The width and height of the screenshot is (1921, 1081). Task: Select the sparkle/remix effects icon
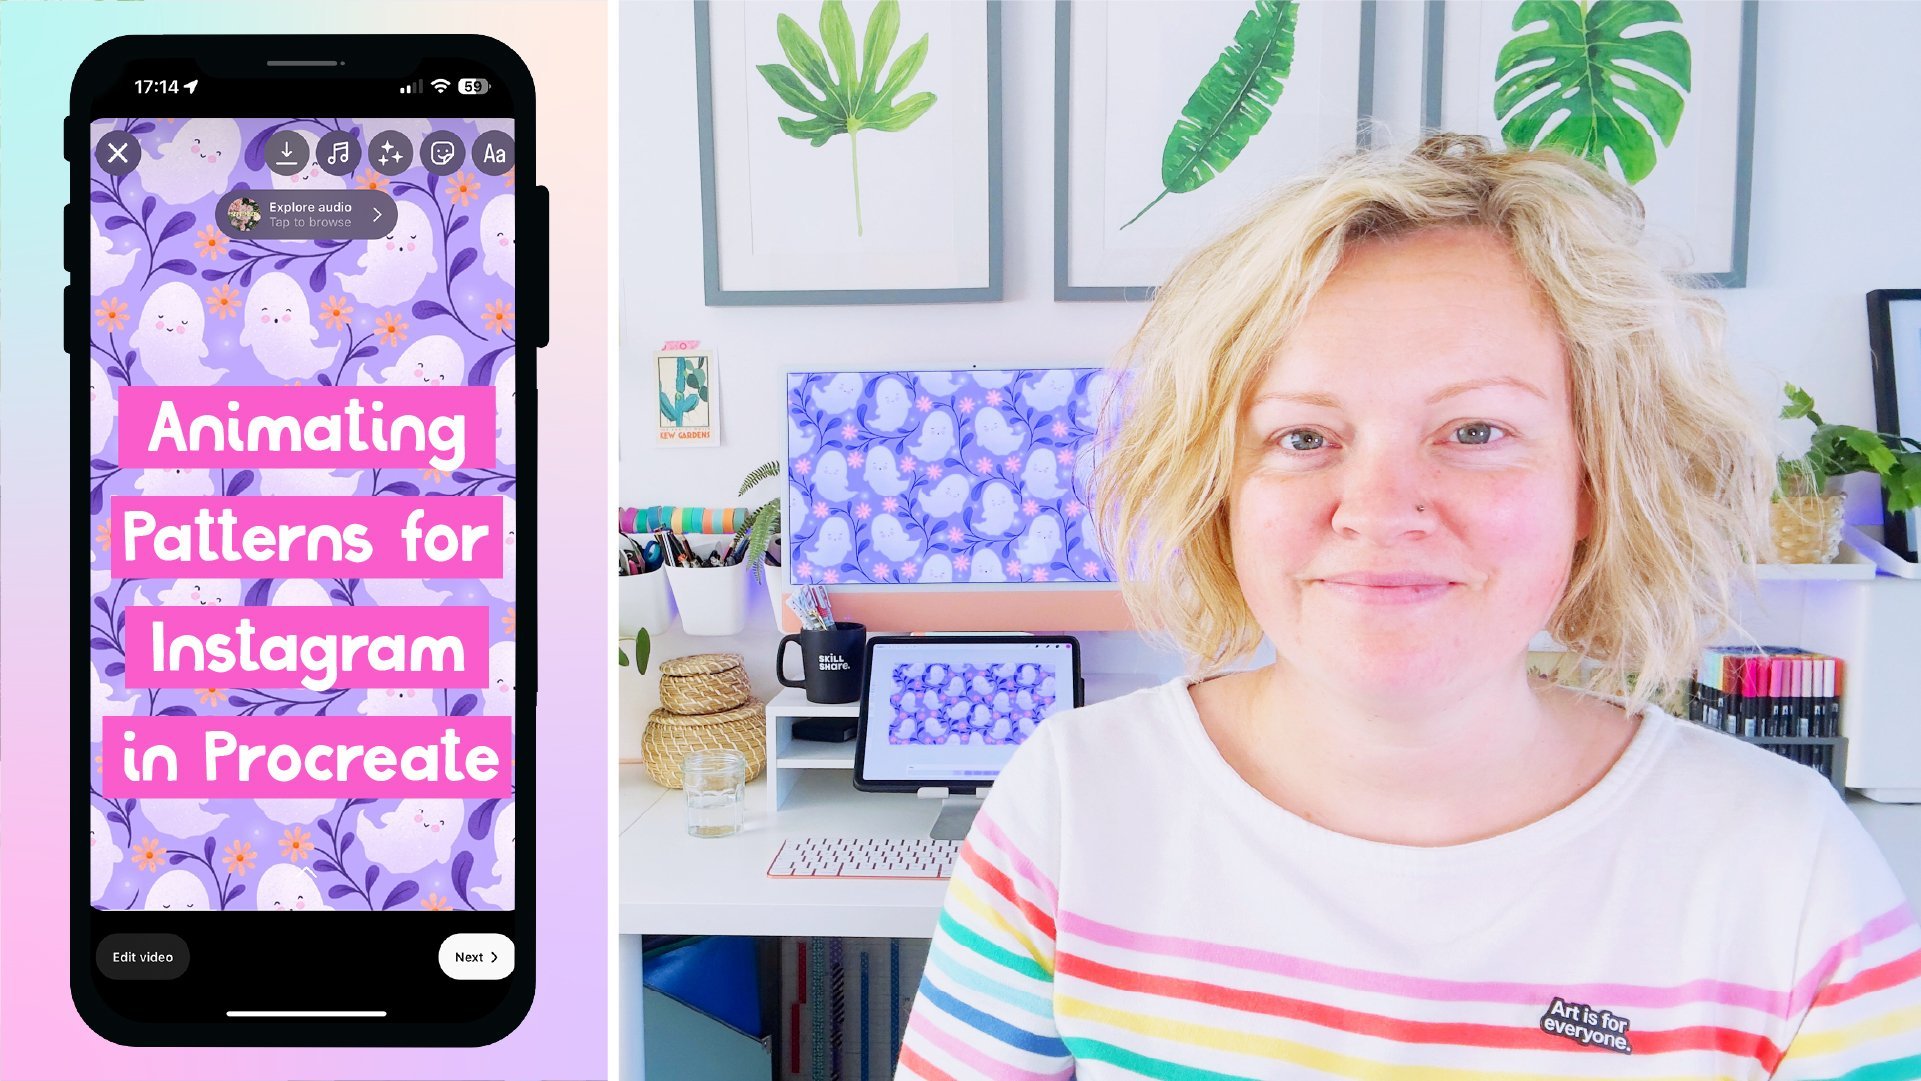click(x=391, y=152)
